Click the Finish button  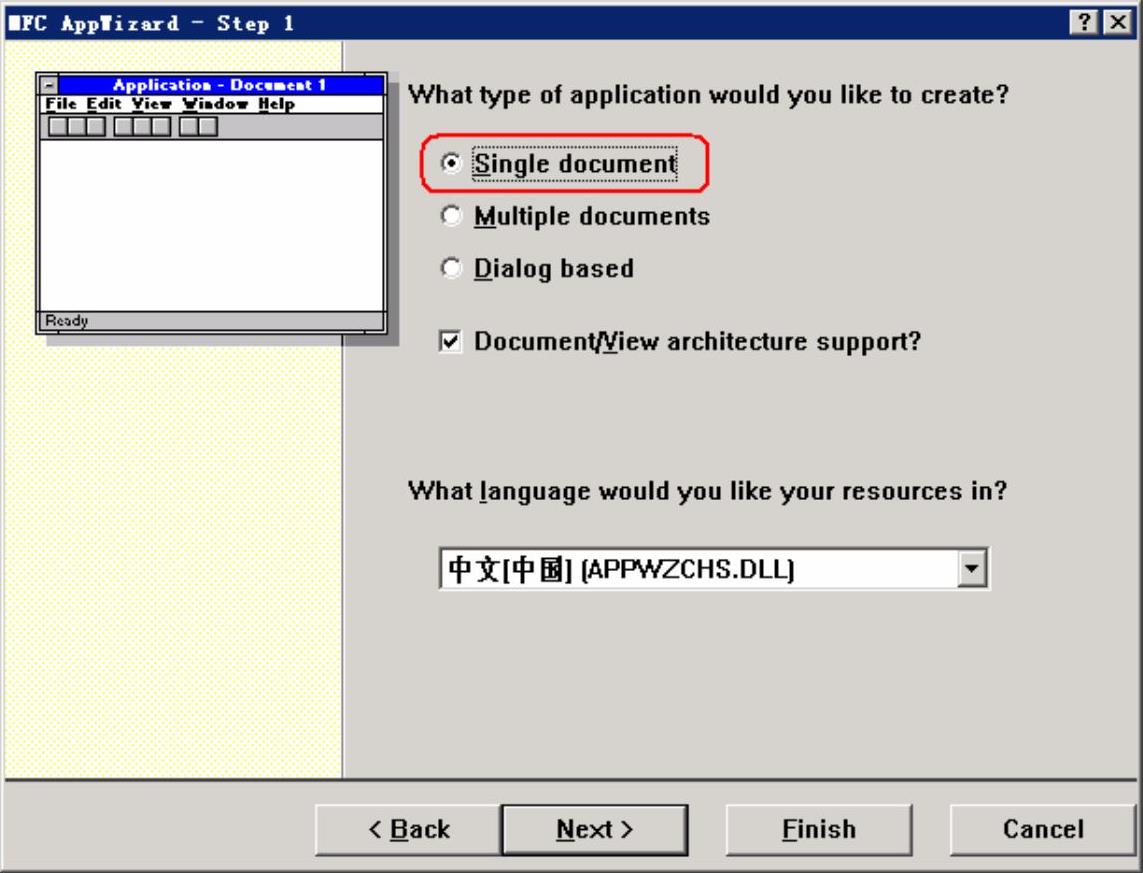click(819, 829)
